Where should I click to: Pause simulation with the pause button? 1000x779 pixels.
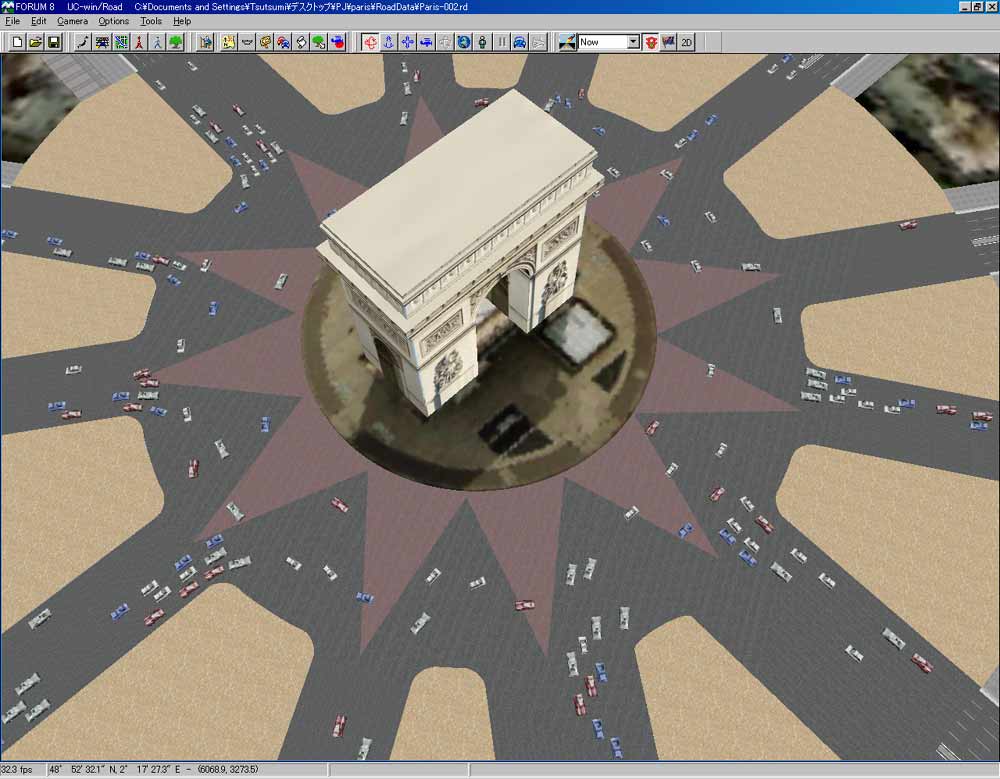501,42
